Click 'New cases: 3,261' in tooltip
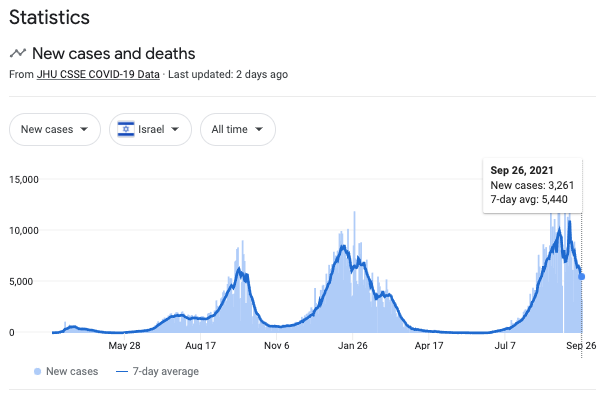This screenshot has width=610, height=398. 532,185
